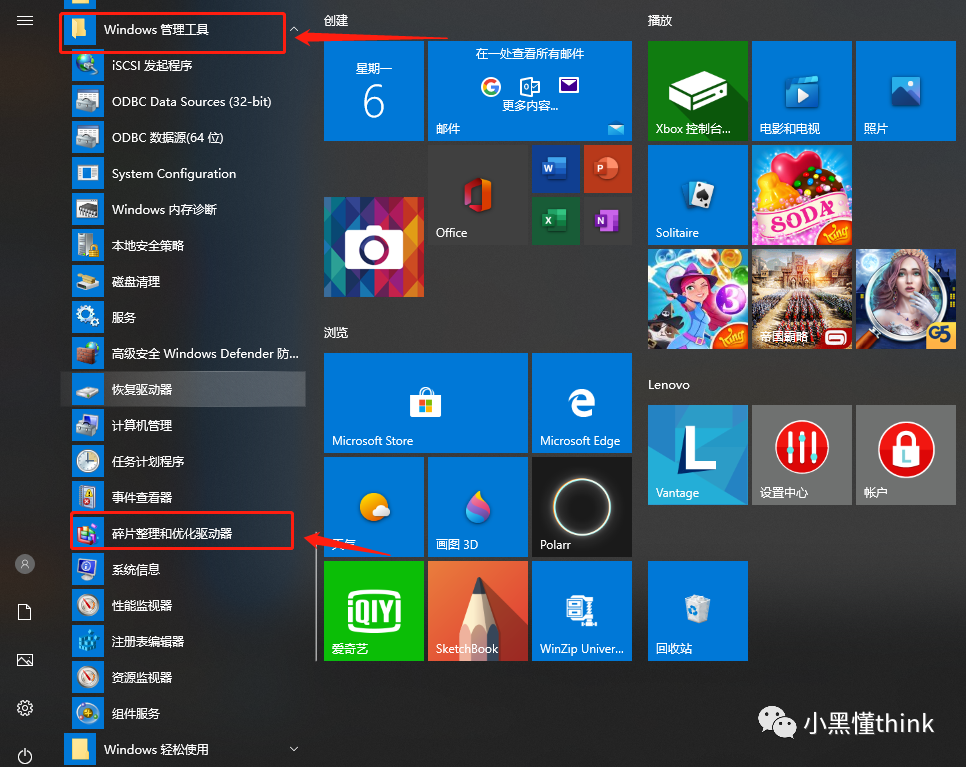966x767 pixels.
Task: Launch Excel from the Office tile group
Action: [x=556, y=221]
